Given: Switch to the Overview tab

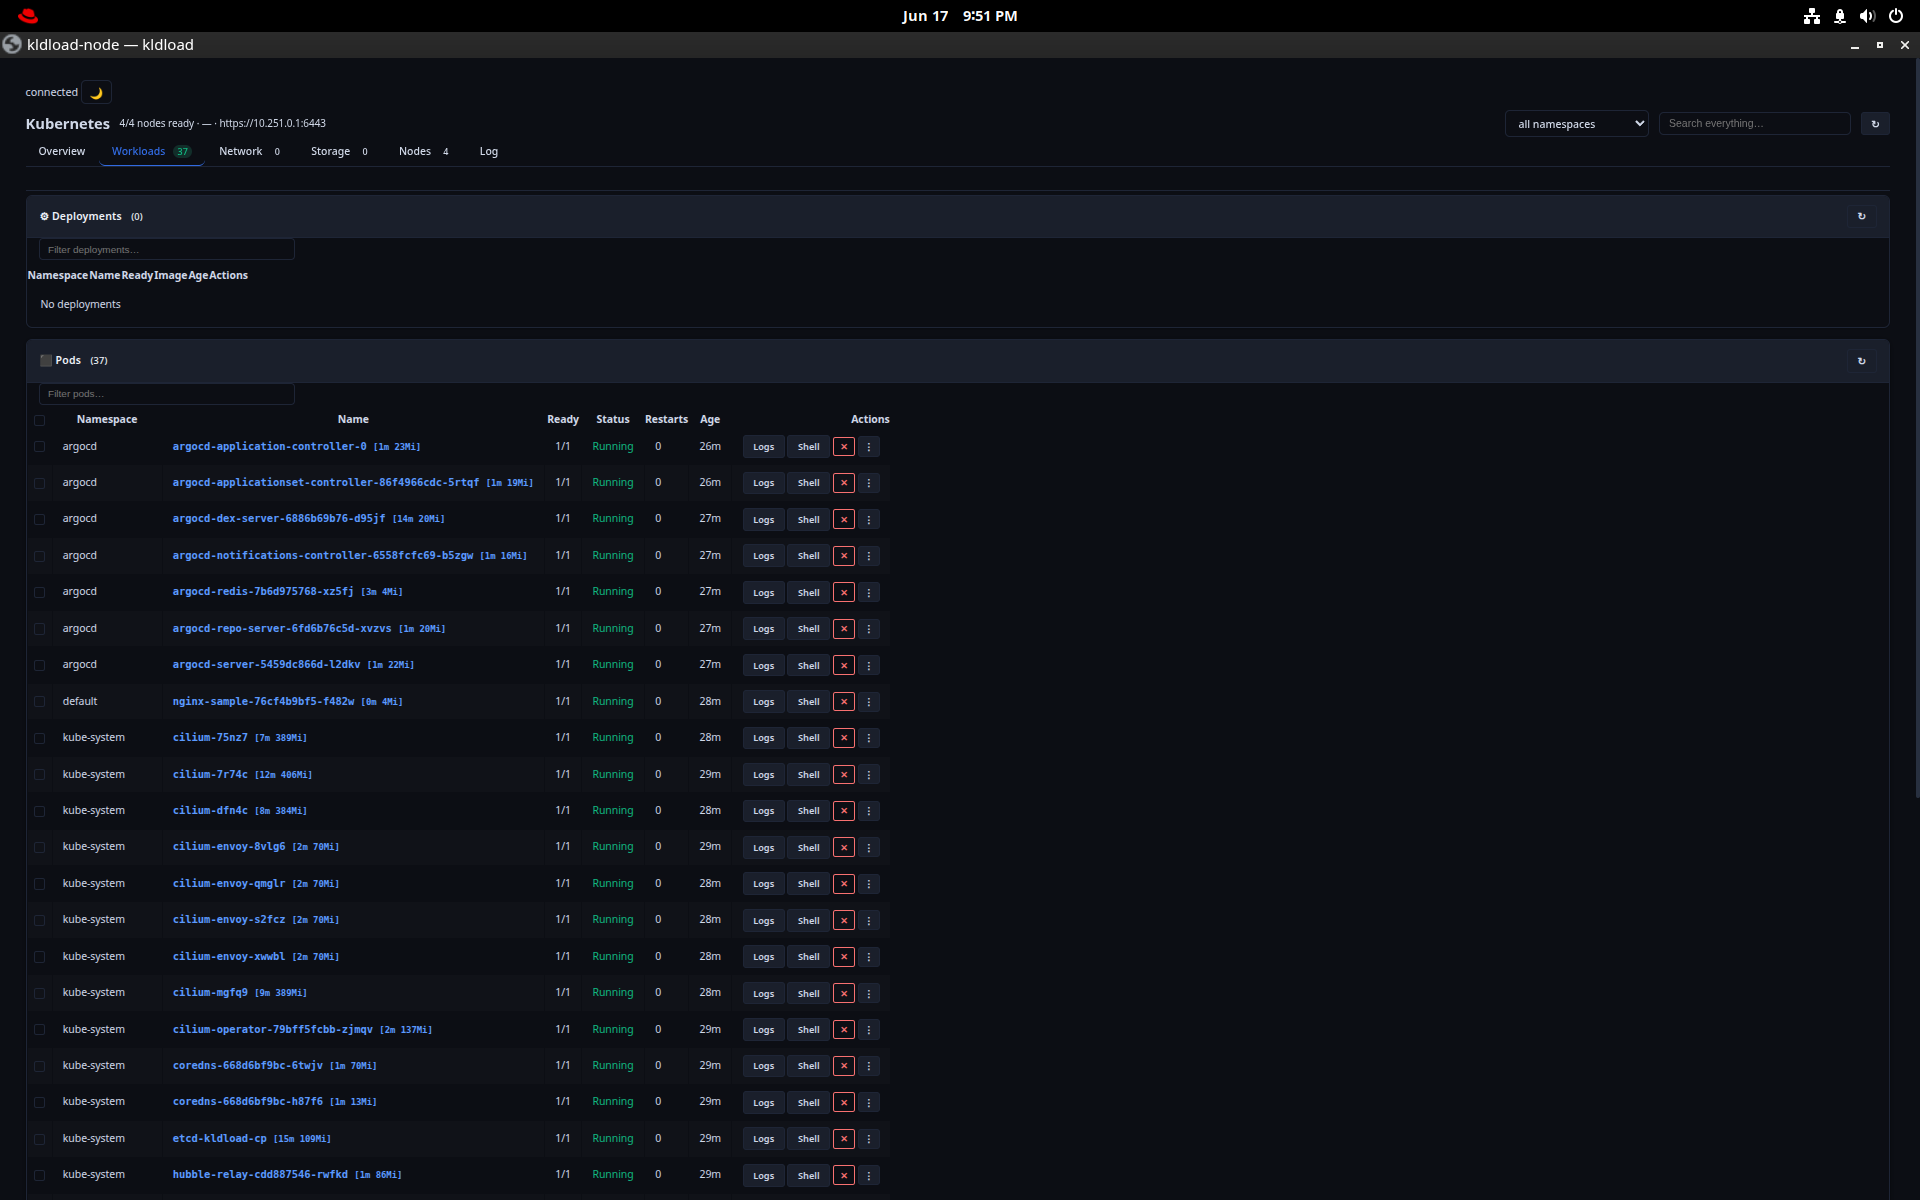Looking at the screenshot, I should (x=62, y=151).
